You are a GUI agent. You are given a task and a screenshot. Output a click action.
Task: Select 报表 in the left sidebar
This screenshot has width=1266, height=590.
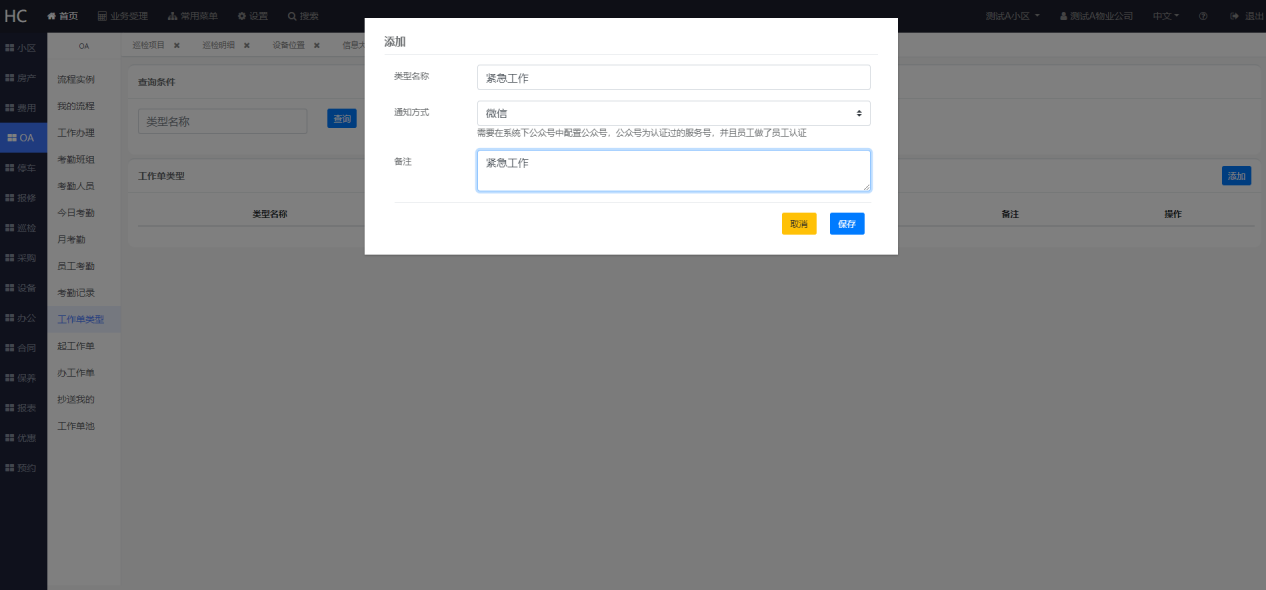23,408
